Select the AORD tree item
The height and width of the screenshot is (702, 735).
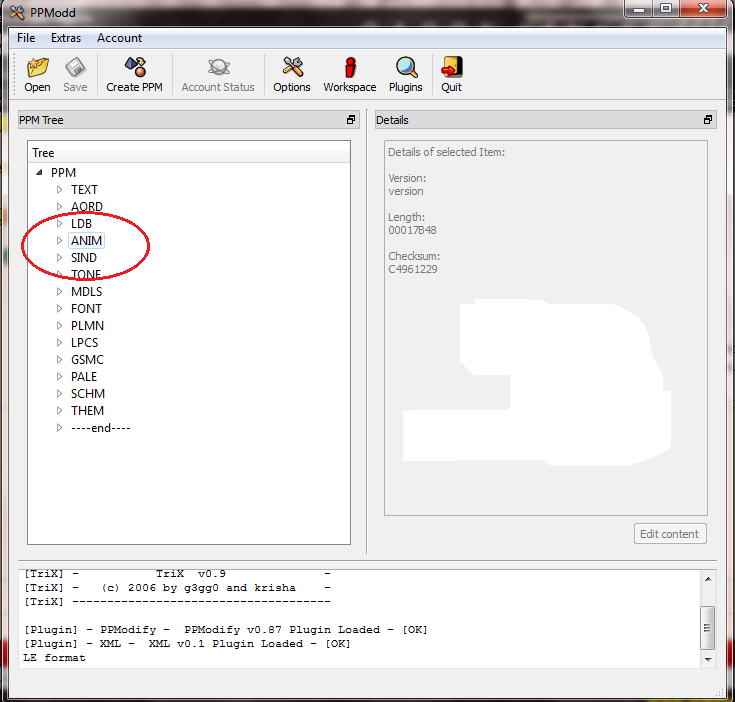87,206
